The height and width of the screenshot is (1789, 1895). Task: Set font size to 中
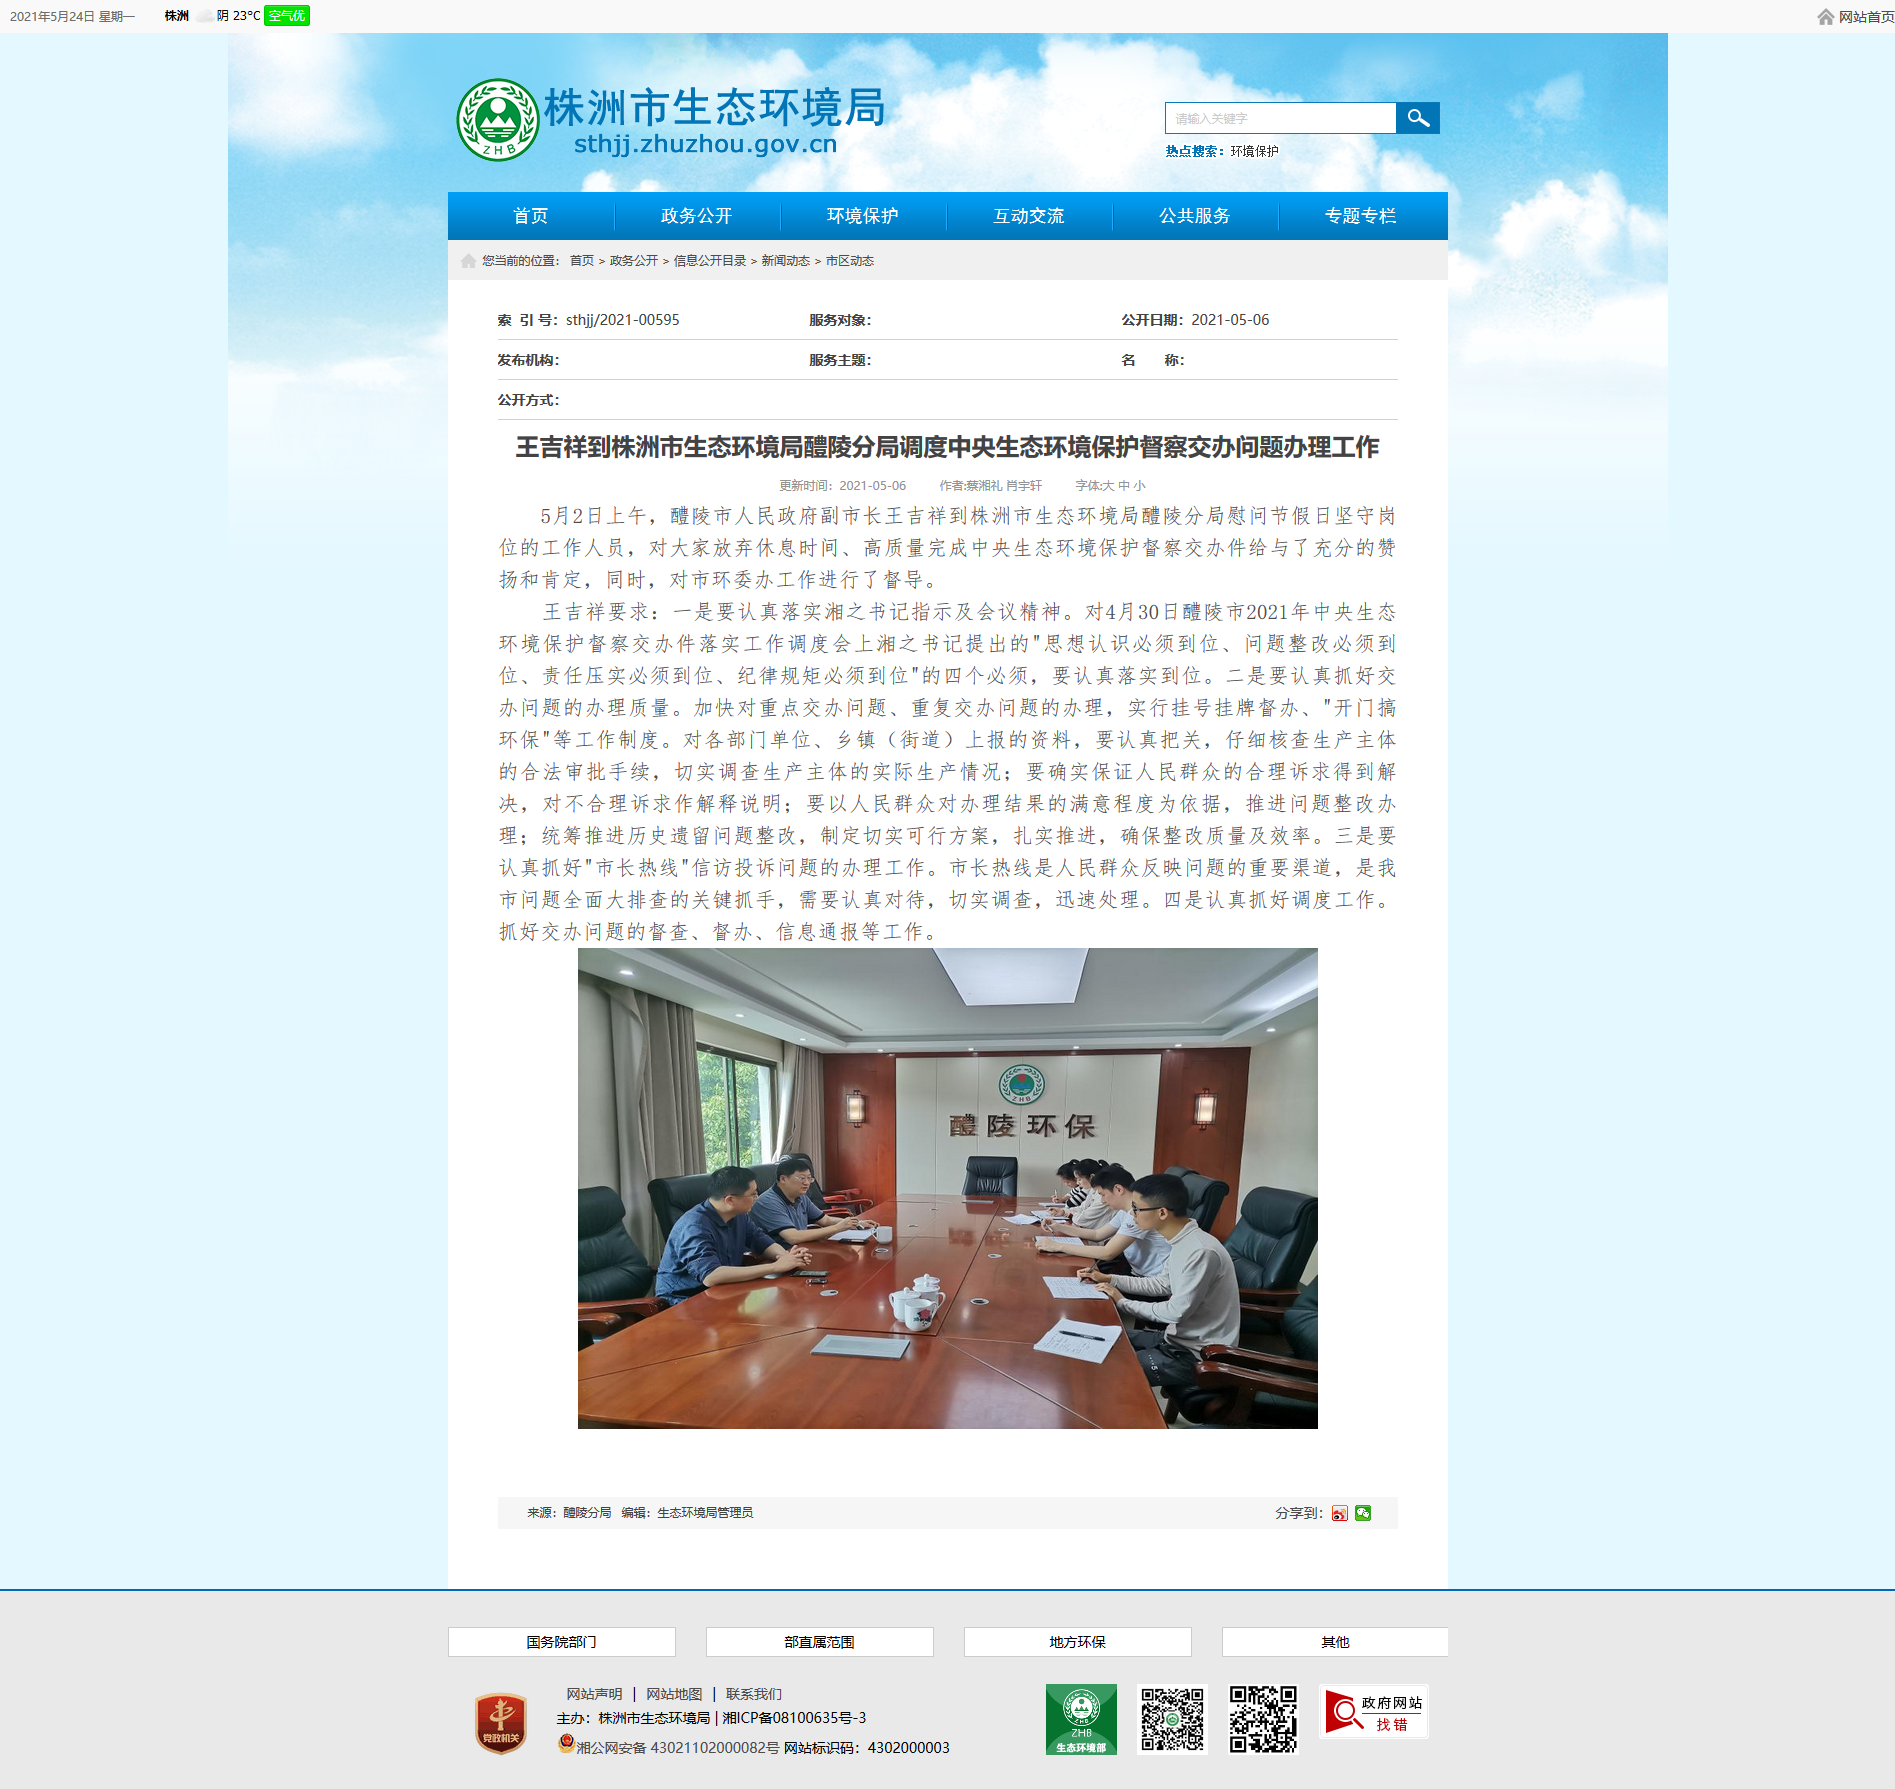point(1124,485)
